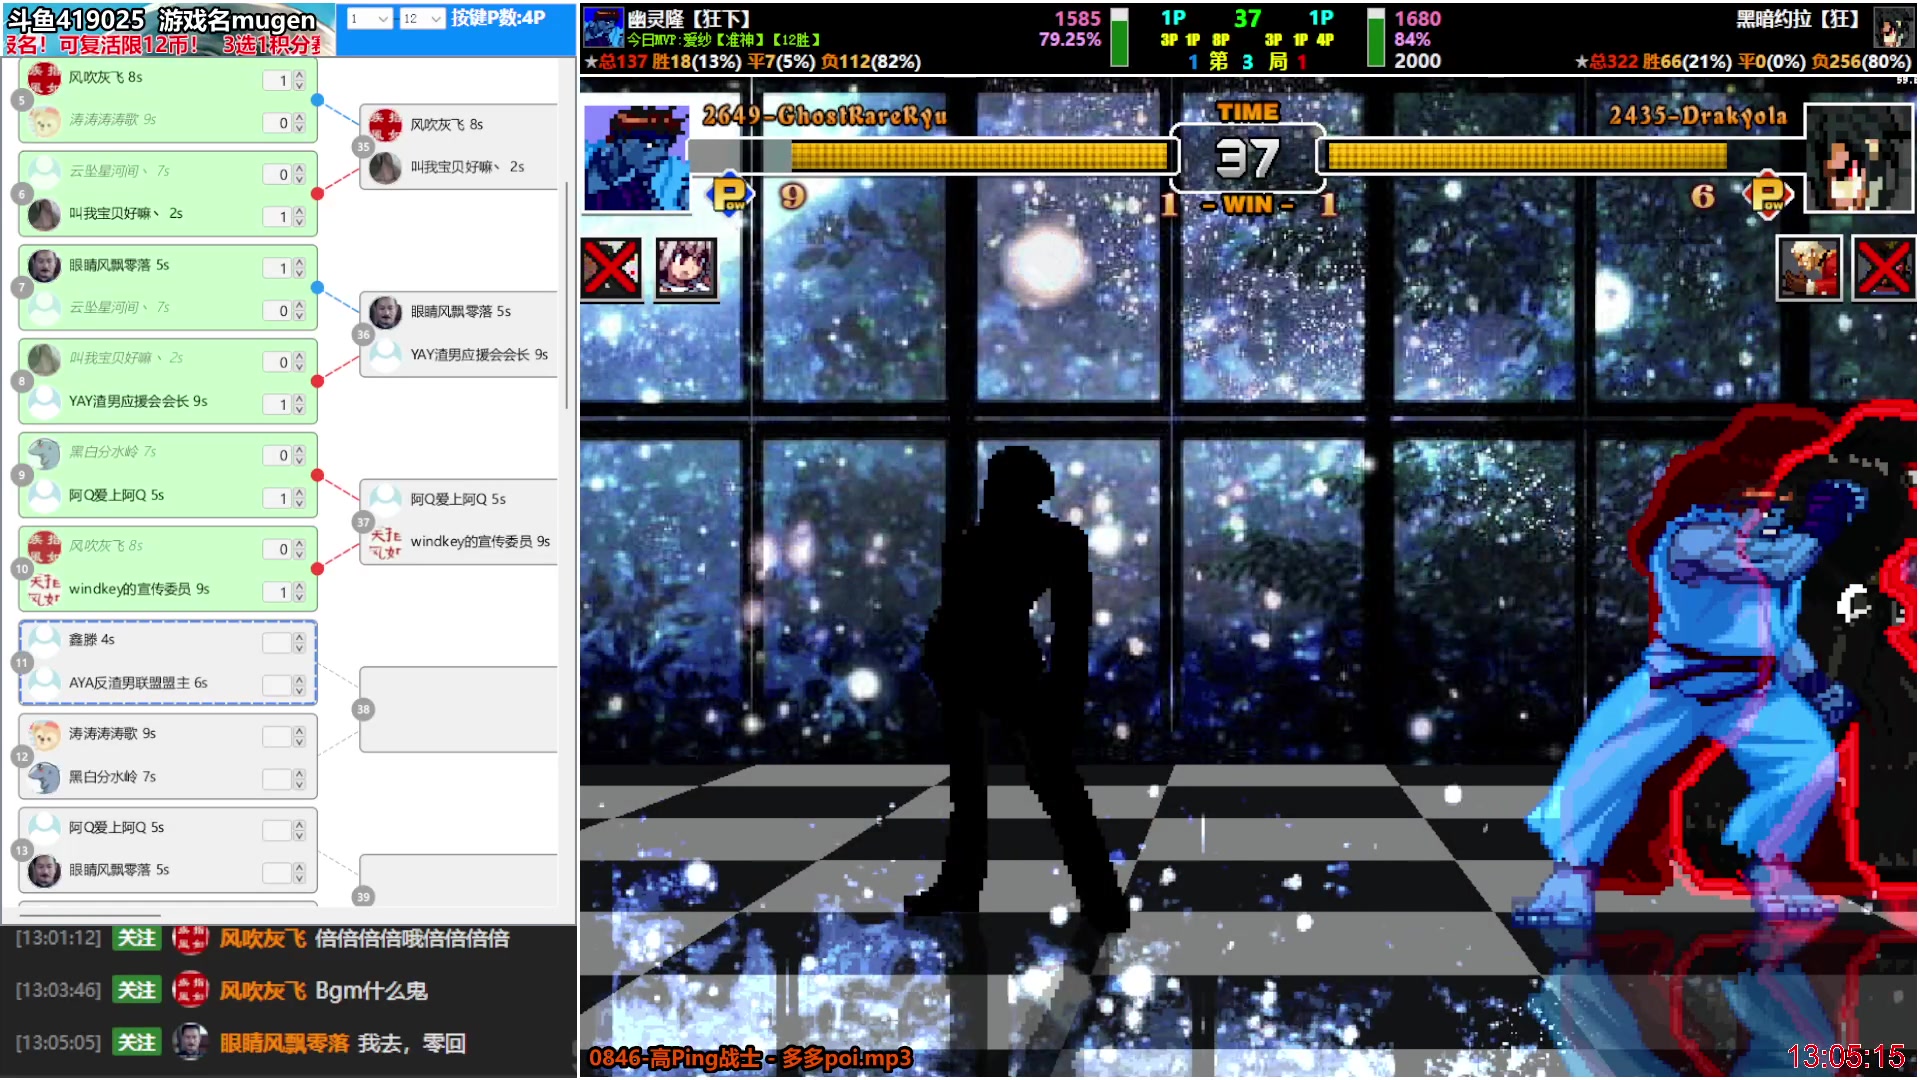Click windkey的宣传委员 avatar in match 10
Screen dimensions: 1920x1080
pos(44,590)
